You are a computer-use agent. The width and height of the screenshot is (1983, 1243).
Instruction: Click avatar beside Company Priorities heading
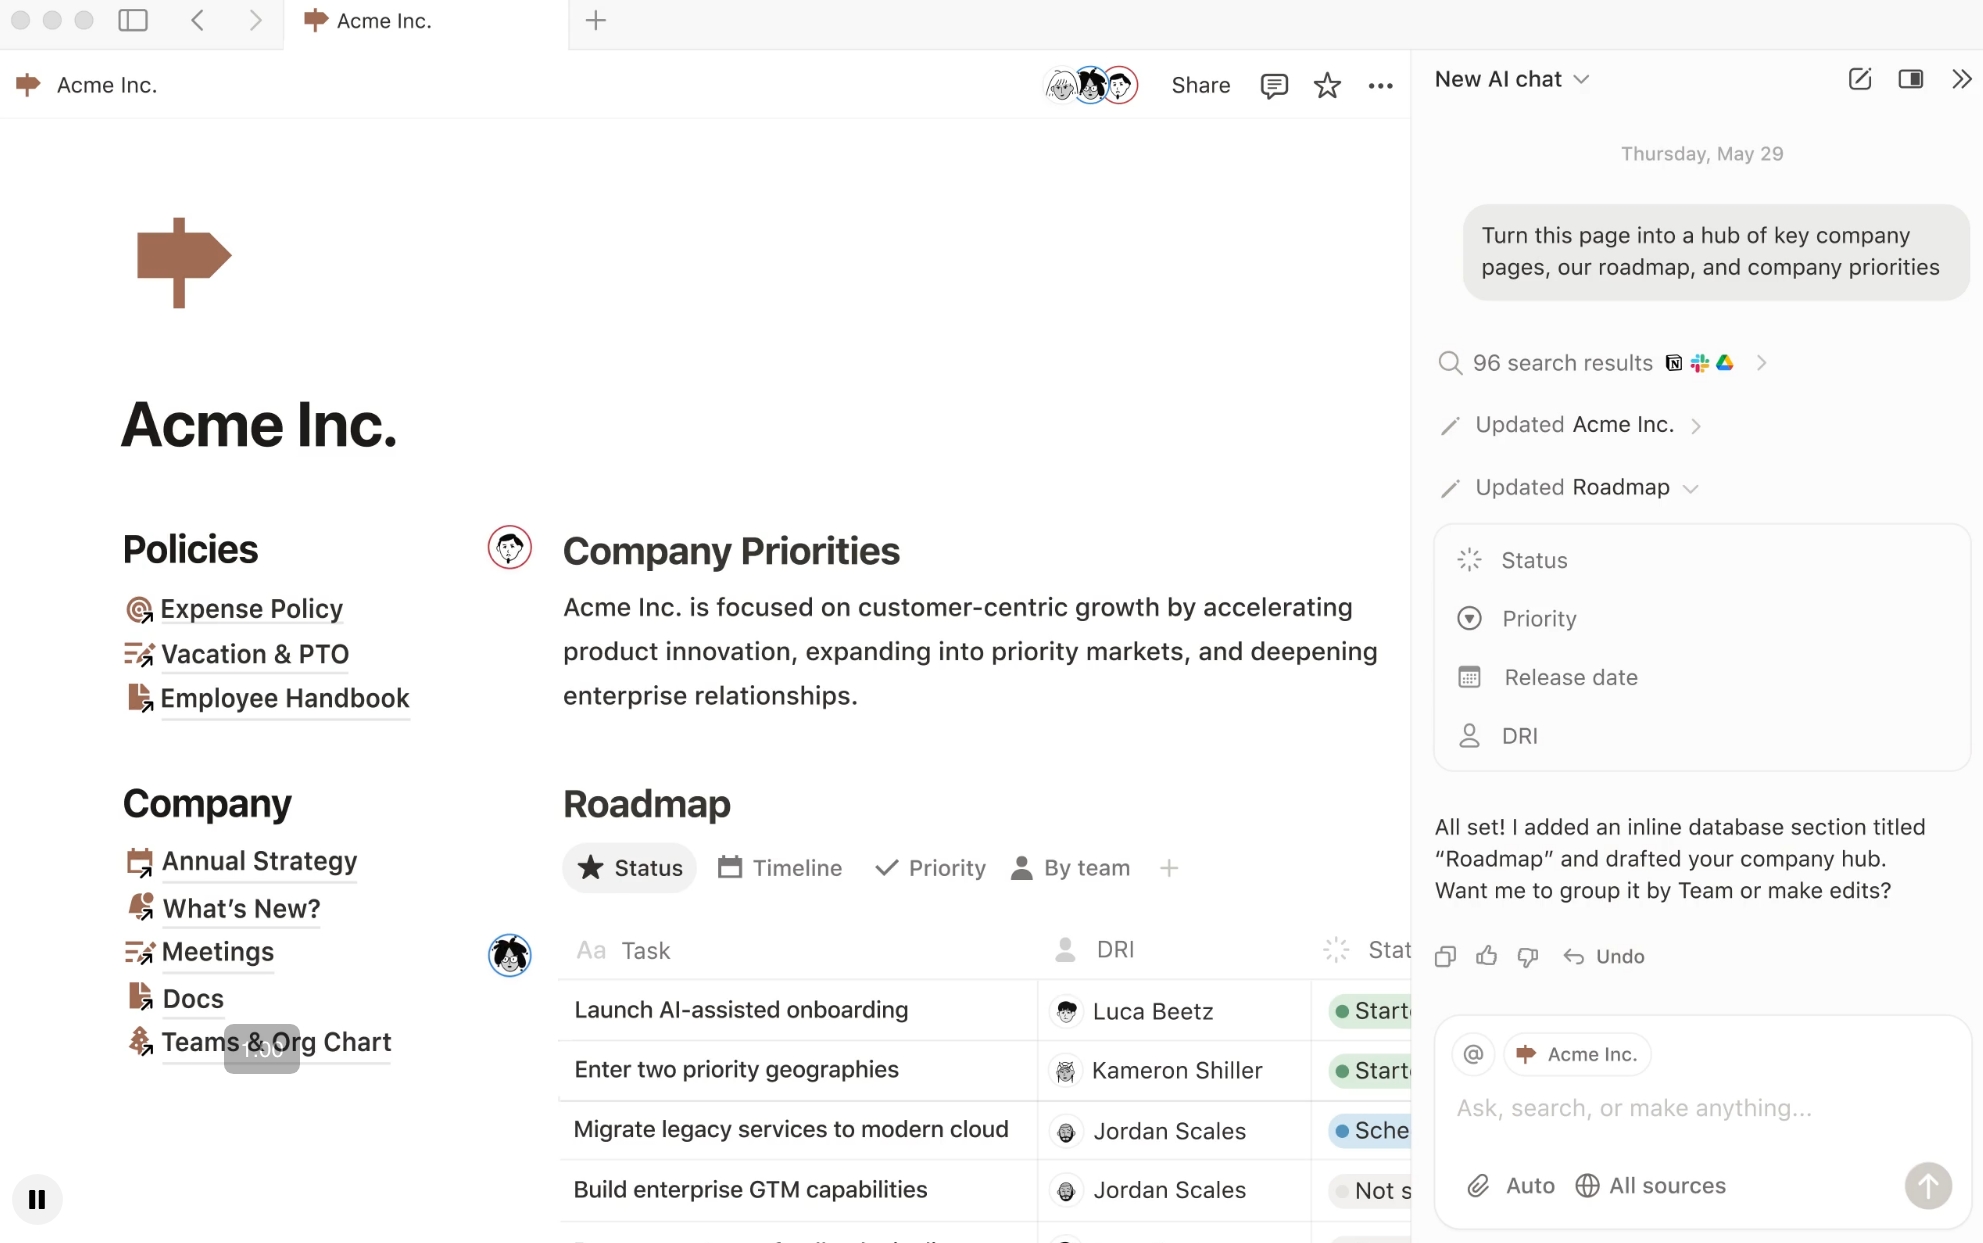click(510, 548)
